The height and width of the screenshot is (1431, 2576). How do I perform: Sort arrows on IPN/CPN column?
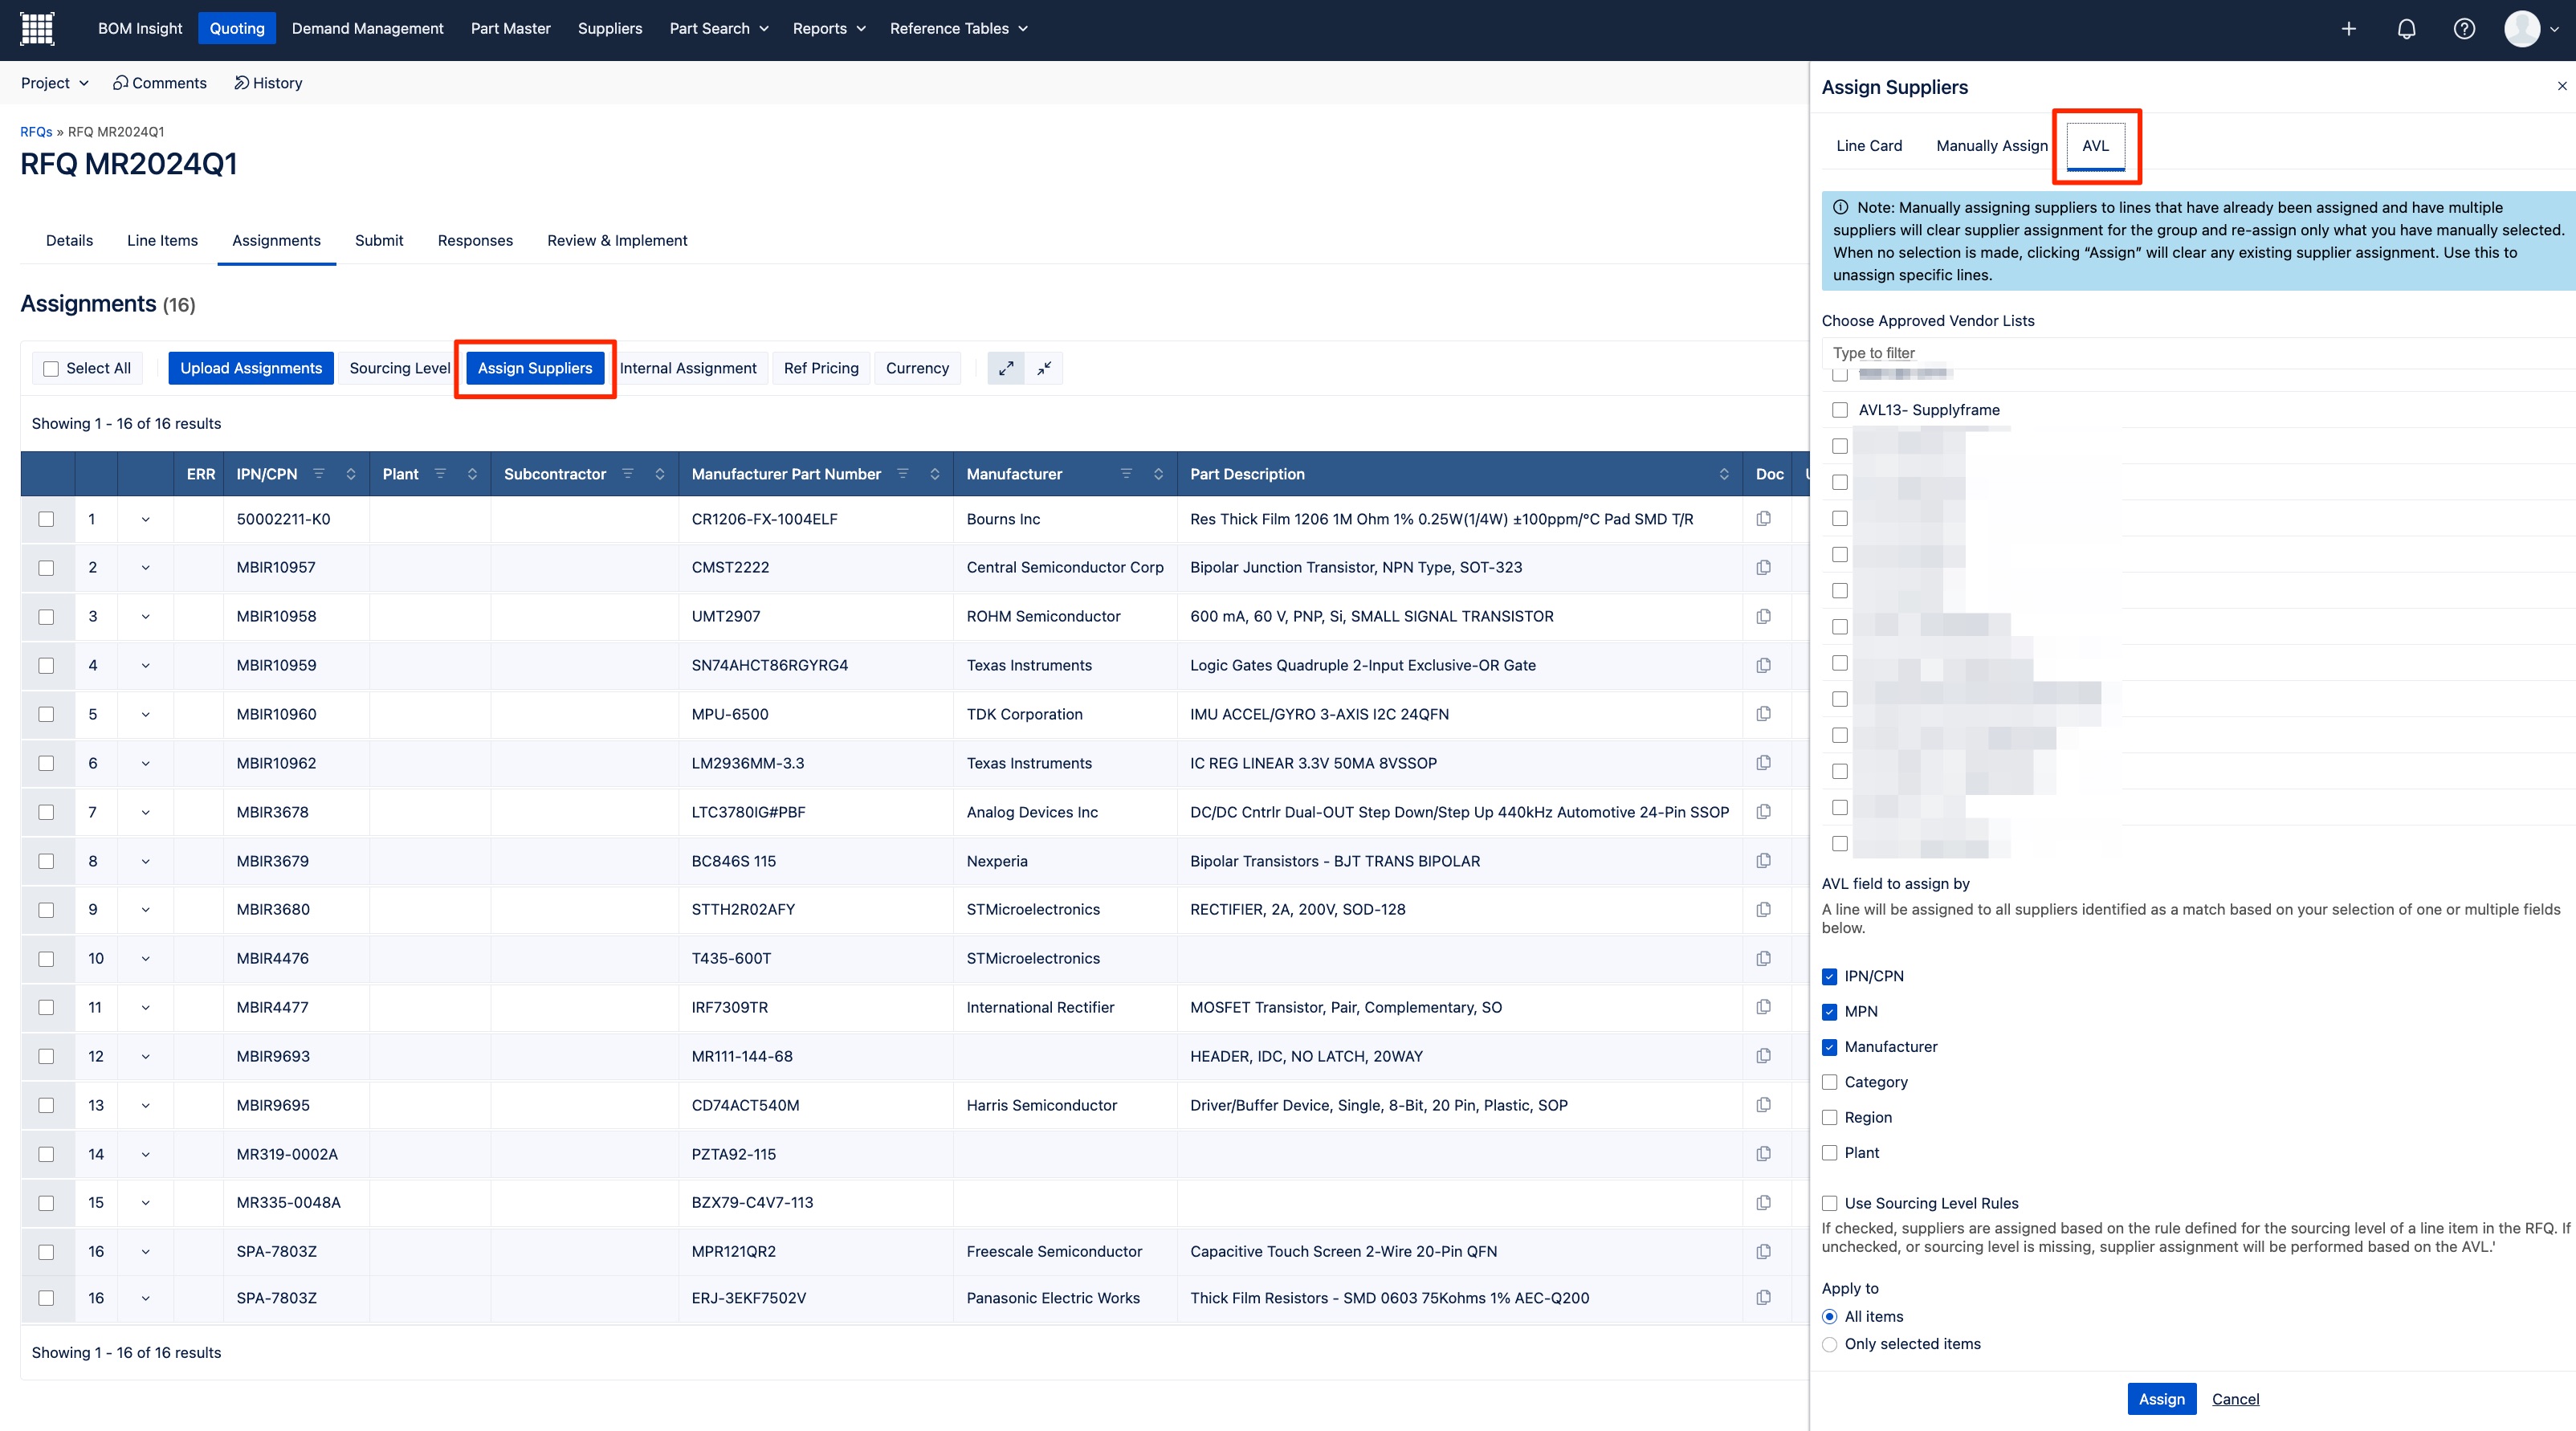tap(351, 474)
